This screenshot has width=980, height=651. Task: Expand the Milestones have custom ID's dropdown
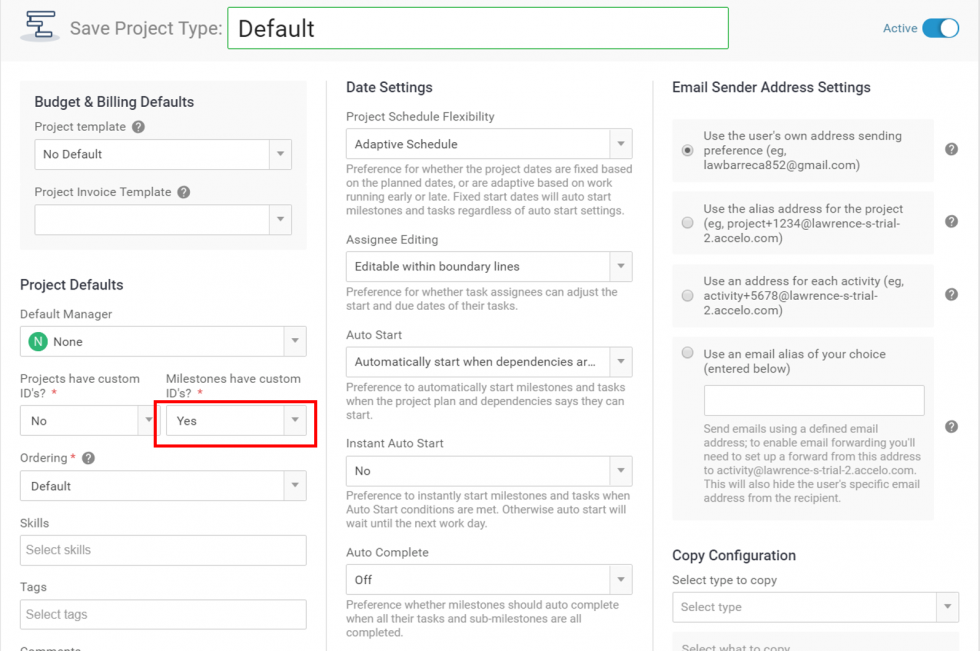(x=236, y=421)
